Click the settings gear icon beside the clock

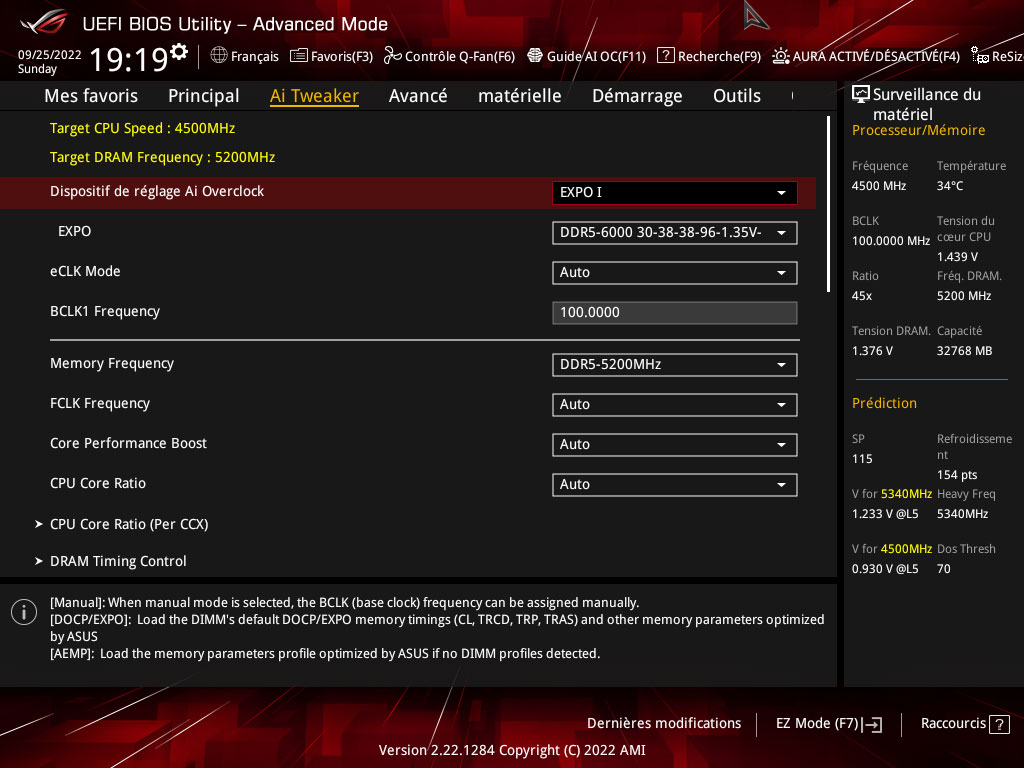[x=179, y=52]
